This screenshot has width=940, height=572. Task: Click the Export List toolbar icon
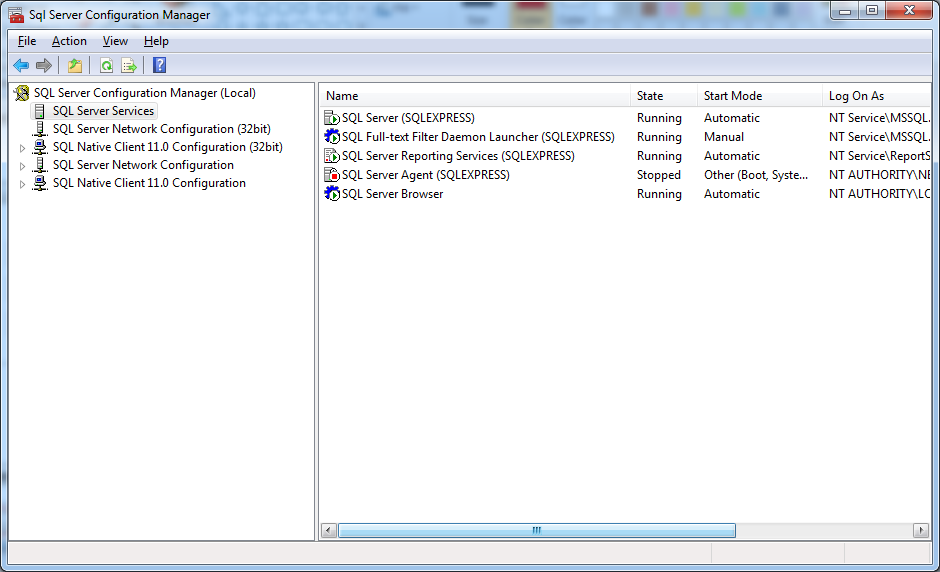129,65
